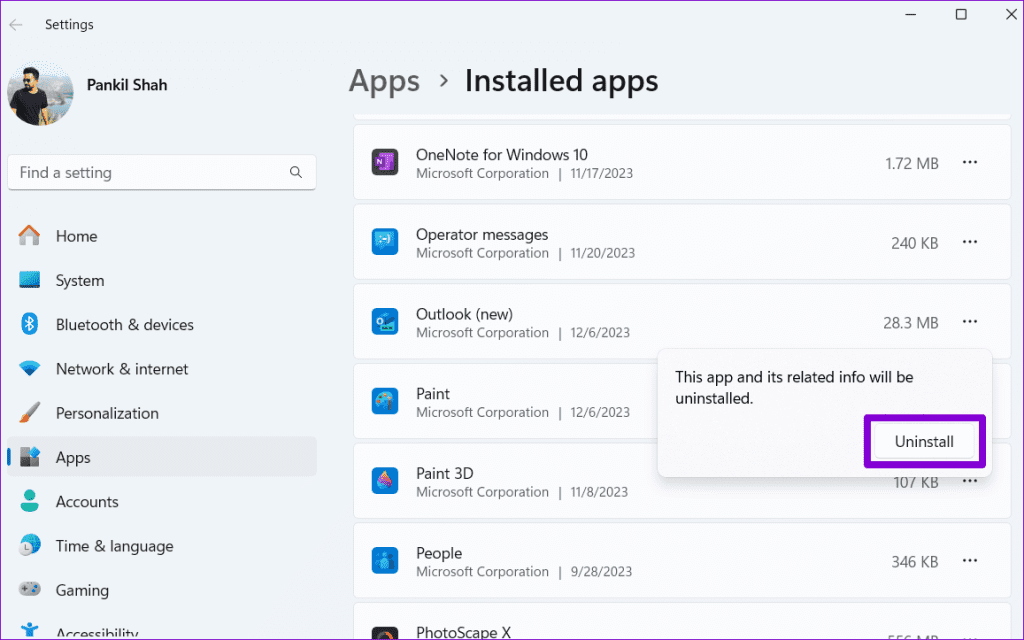Image resolution: width=1024 pixels, height=640 pixels.
Task: Click the Paint app icon
Action: click(x=385, y=401)
